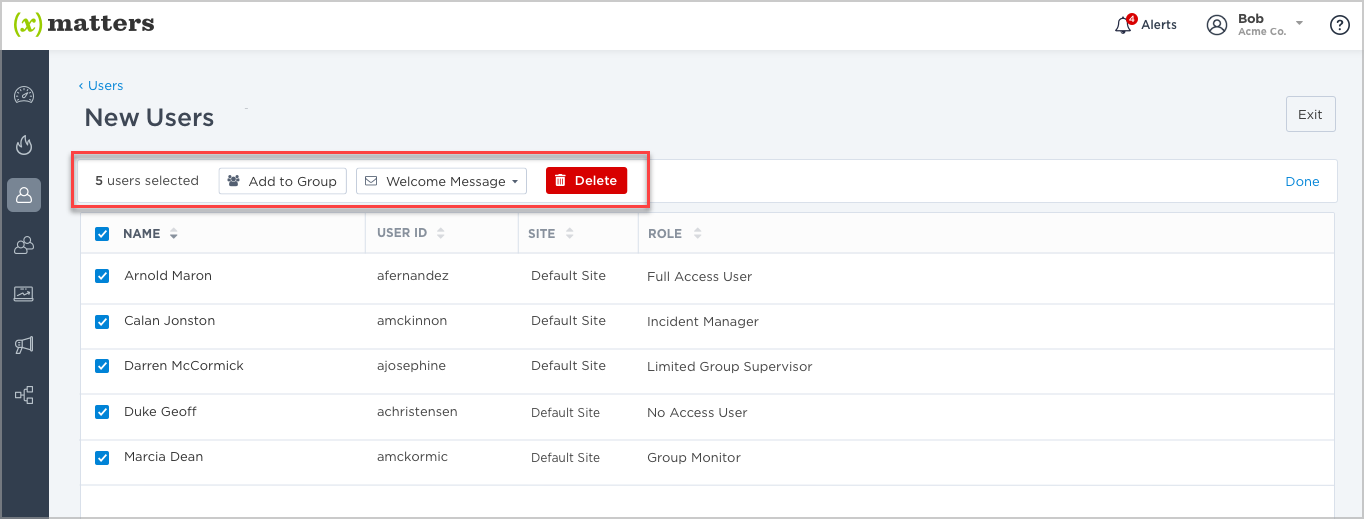1364x519 pixels.
Task: Click the No Access User role
Action: pyautogui.click(x=697, y=412)
